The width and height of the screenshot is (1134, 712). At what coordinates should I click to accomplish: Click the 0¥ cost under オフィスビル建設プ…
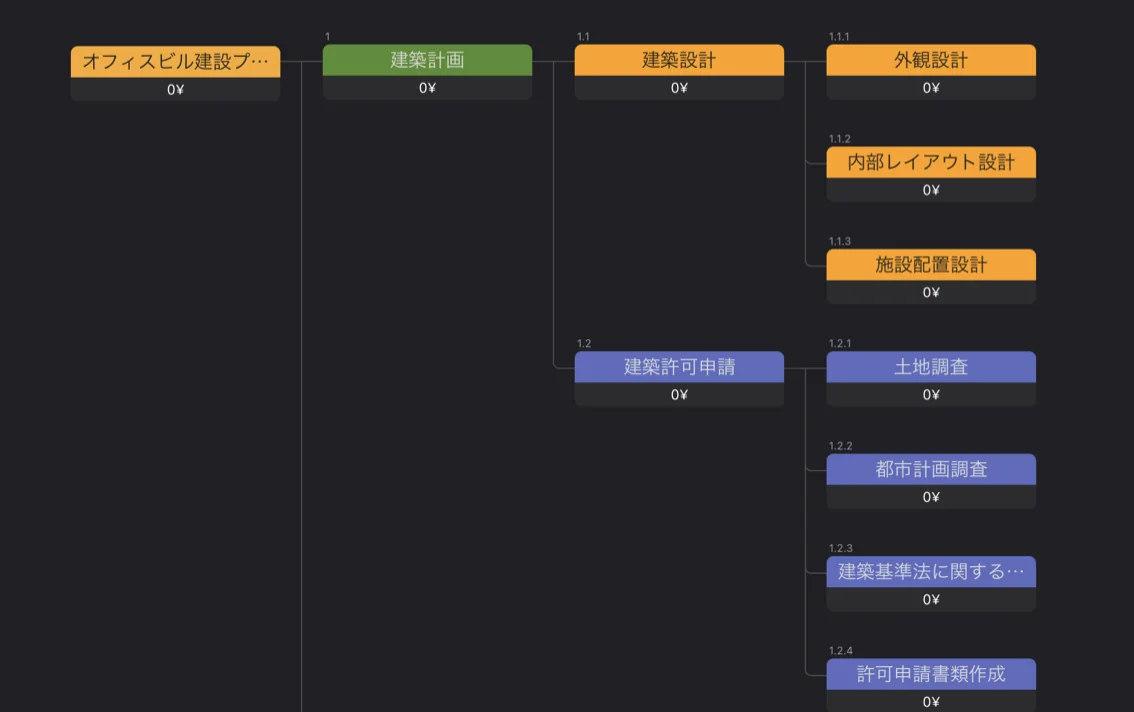[175, 90]
